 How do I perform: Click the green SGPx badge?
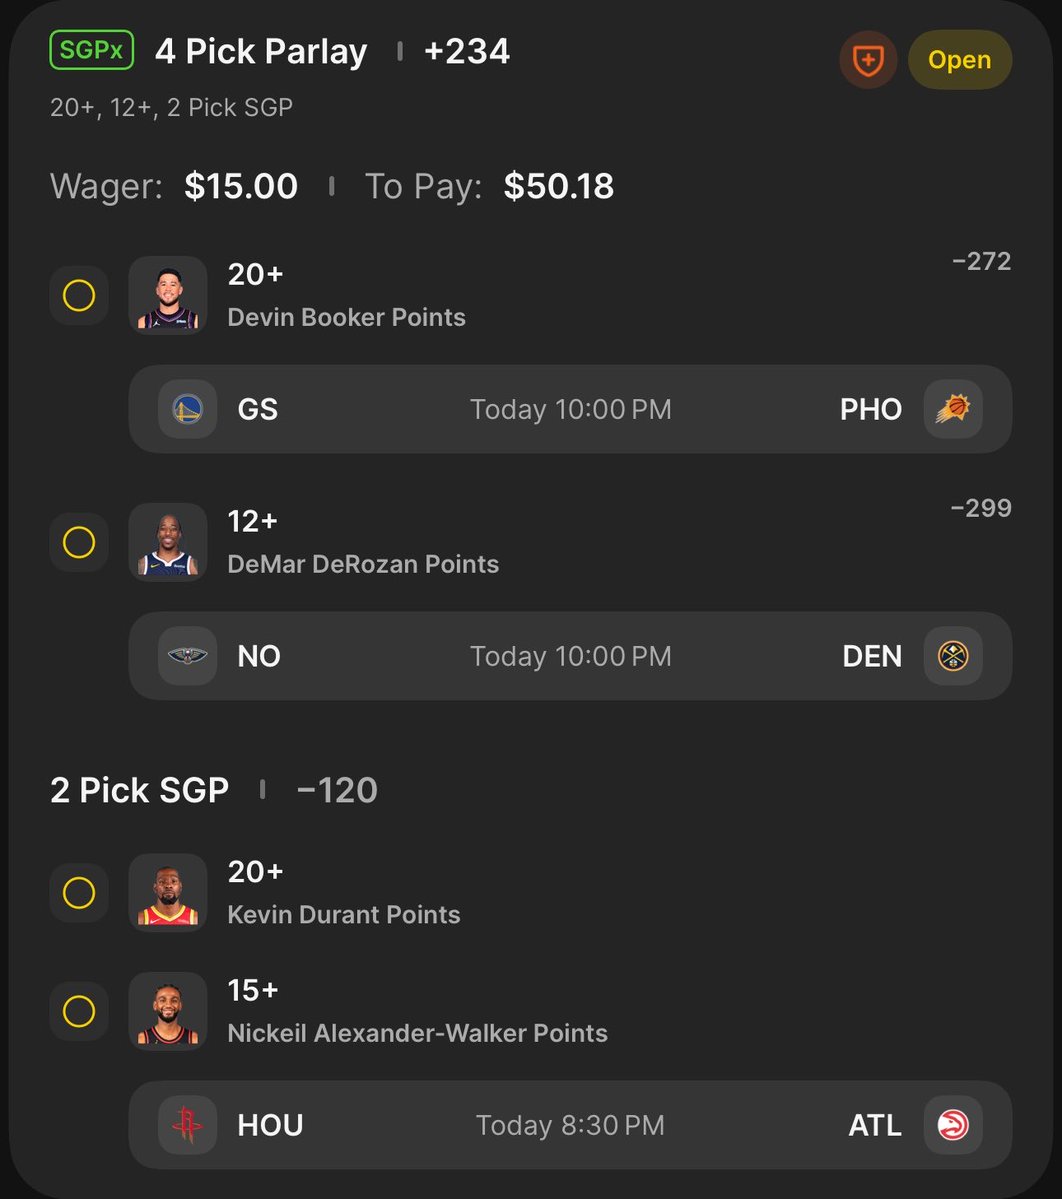[x=92, y=50]
